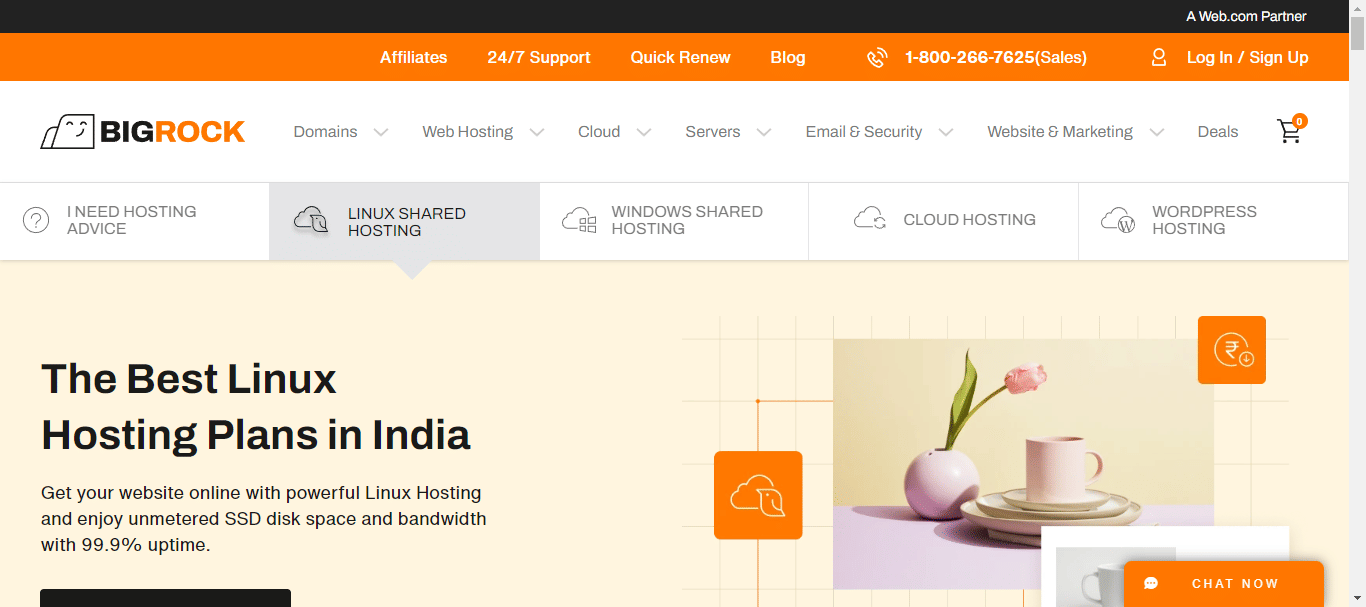The image size is (1366, 607).
Task: Click the question mark hosting advice icon
Action: click(x=36, y=220)
